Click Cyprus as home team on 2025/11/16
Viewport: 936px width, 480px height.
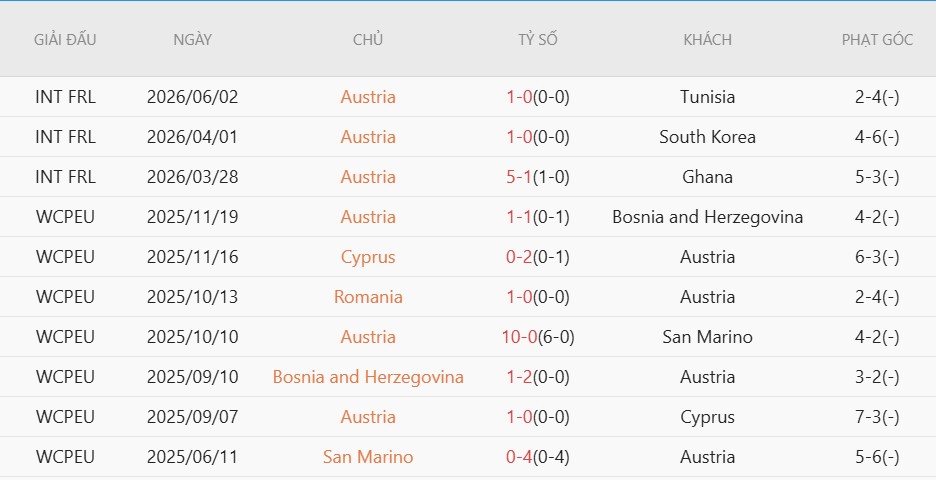[x=368, y=257]
